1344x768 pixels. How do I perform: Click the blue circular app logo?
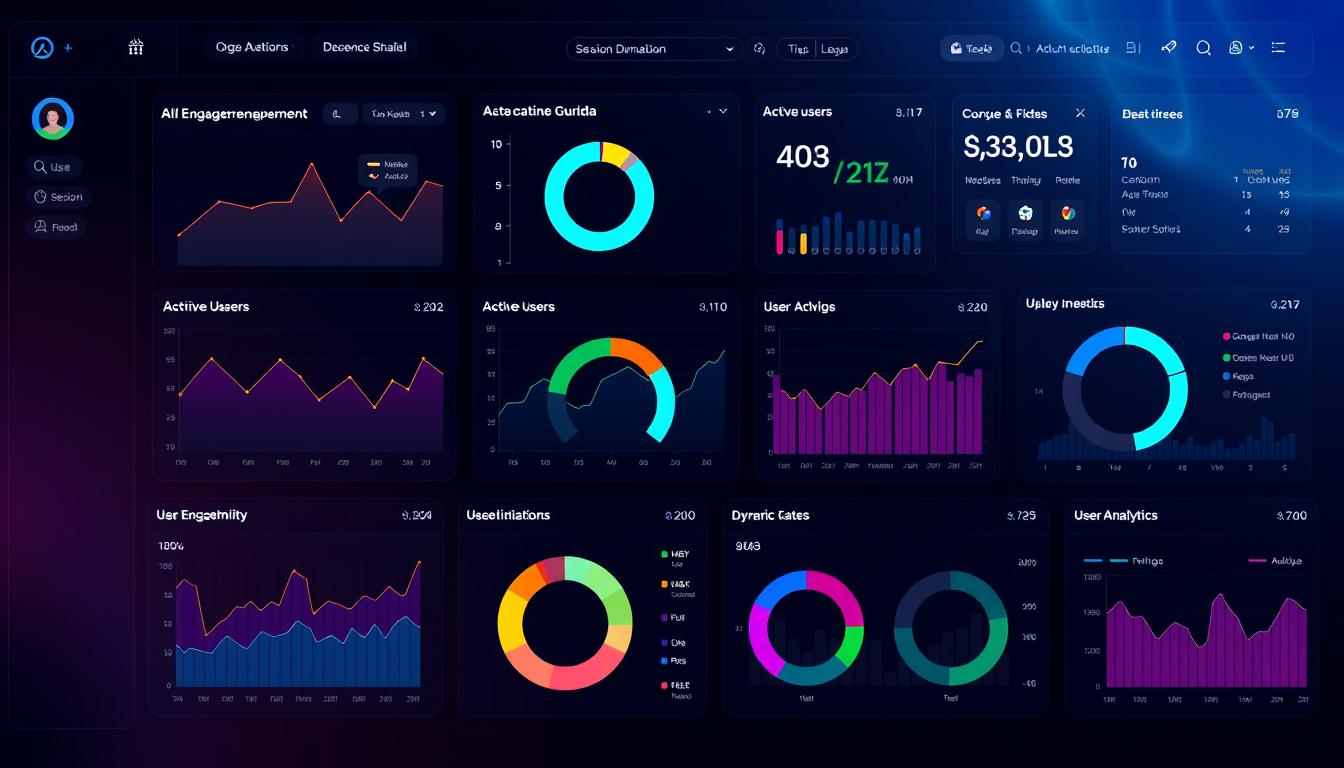[x=42, y=47]
